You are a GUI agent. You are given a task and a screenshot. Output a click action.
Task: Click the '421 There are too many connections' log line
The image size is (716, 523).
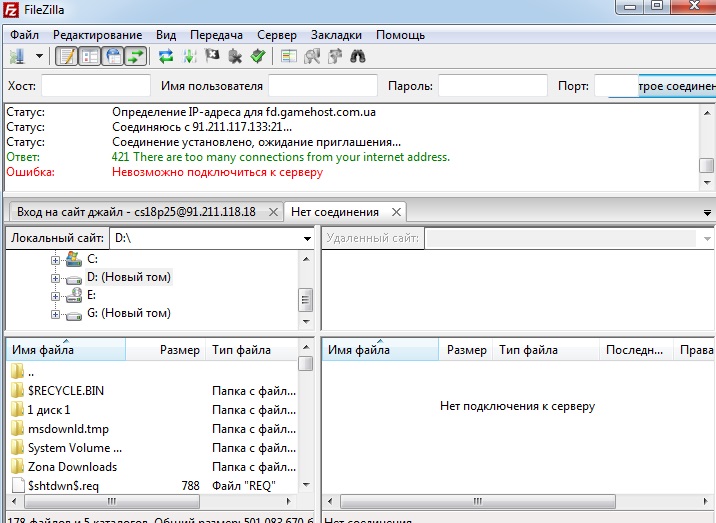[x=281, y=157]
